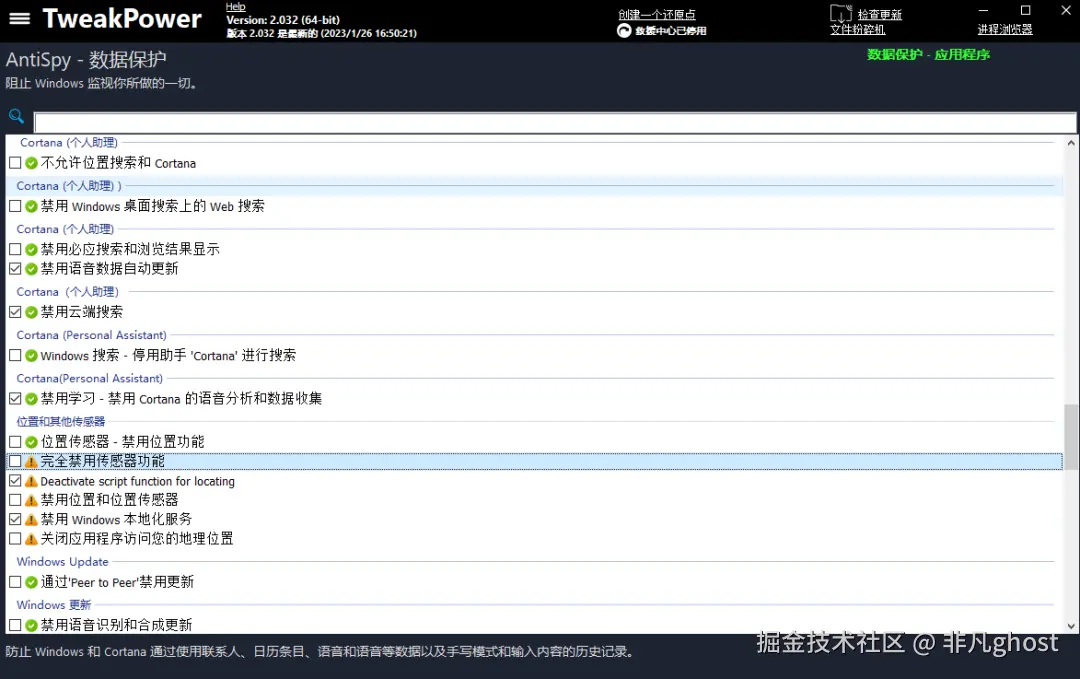1080x679 pixels.
Task: Select group header Windows 更新
Action: point(54,605)
